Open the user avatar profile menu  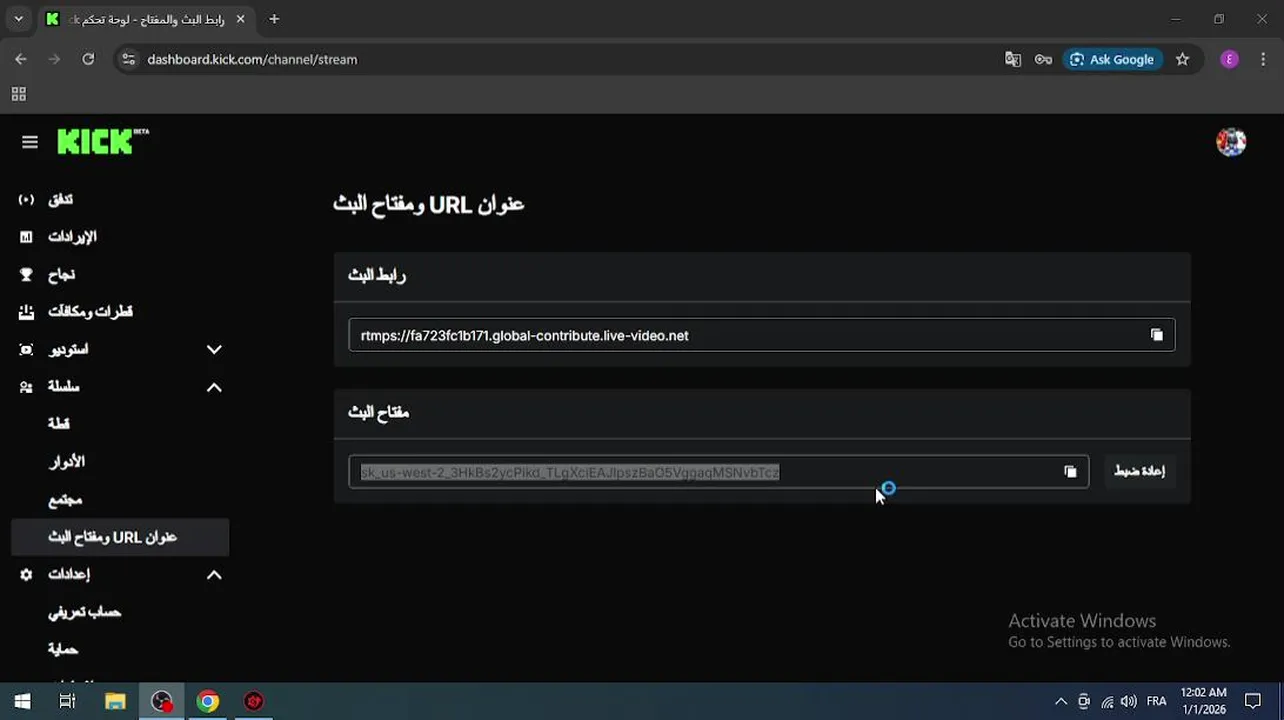click(x=1231, y=142)
